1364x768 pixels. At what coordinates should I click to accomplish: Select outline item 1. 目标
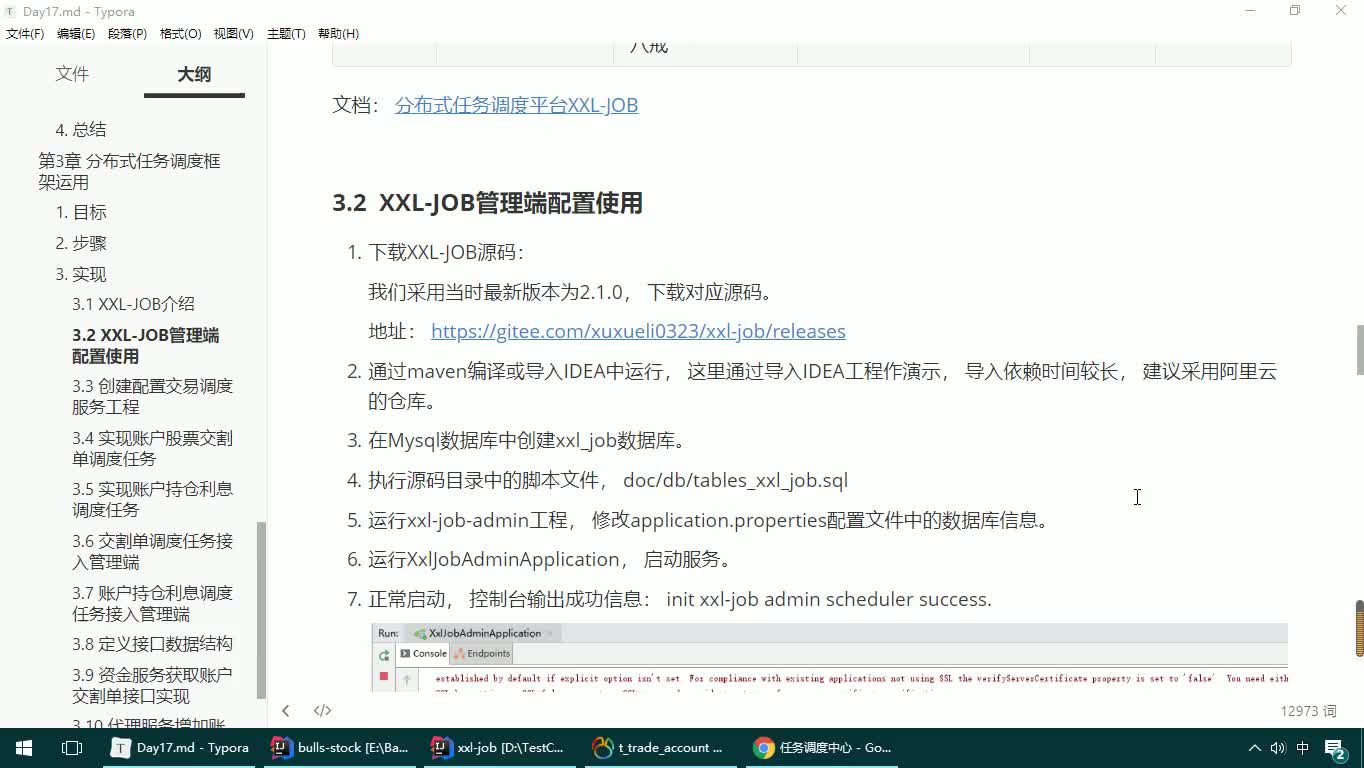coord(81,212)
